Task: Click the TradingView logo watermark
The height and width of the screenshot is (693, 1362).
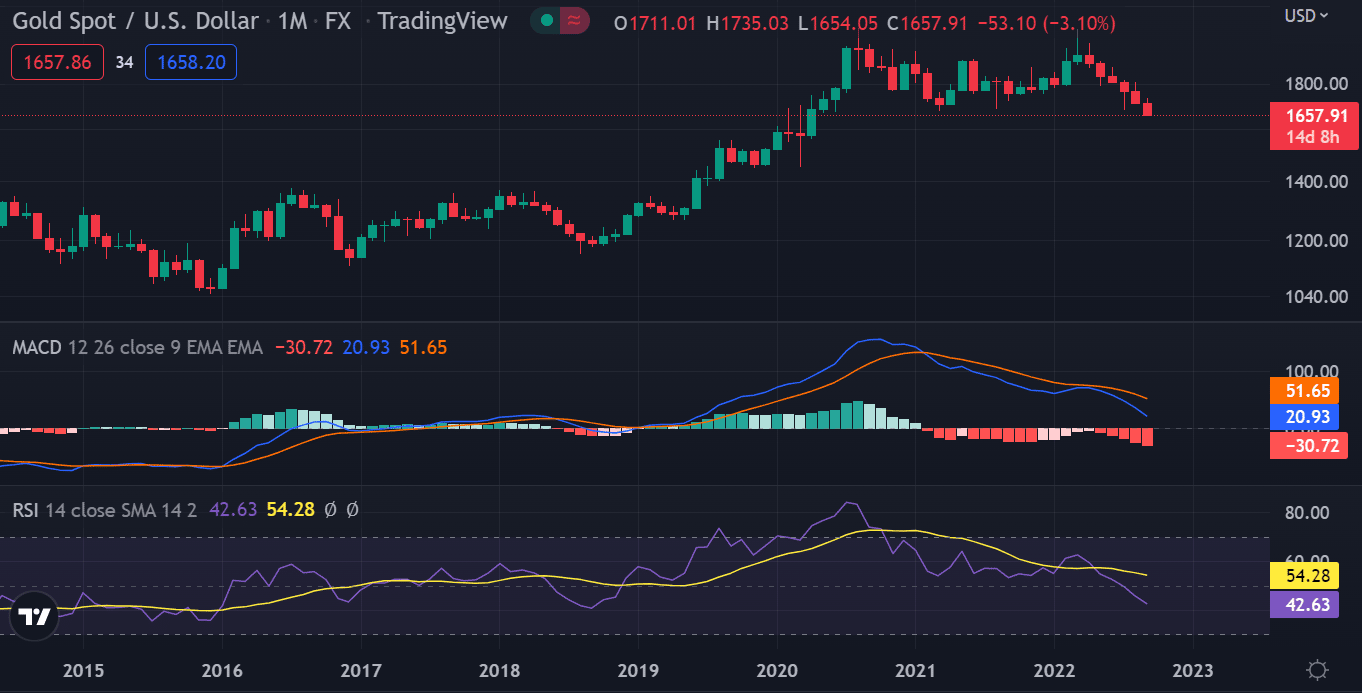Action: 35,616
